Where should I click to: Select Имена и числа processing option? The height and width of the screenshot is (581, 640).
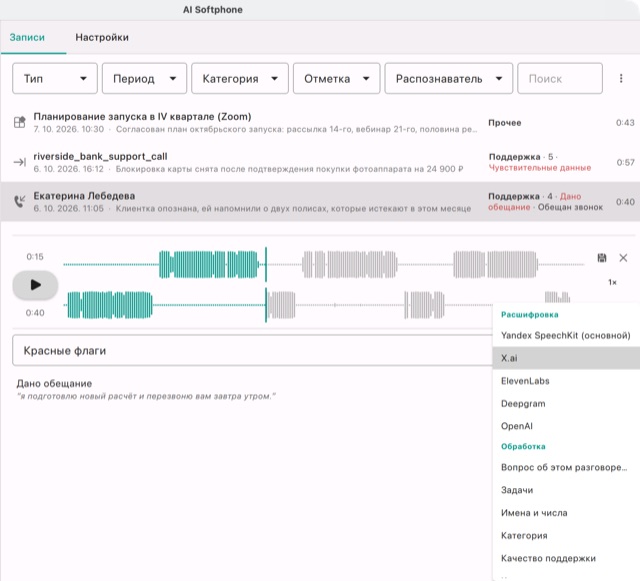coord(566,513)
